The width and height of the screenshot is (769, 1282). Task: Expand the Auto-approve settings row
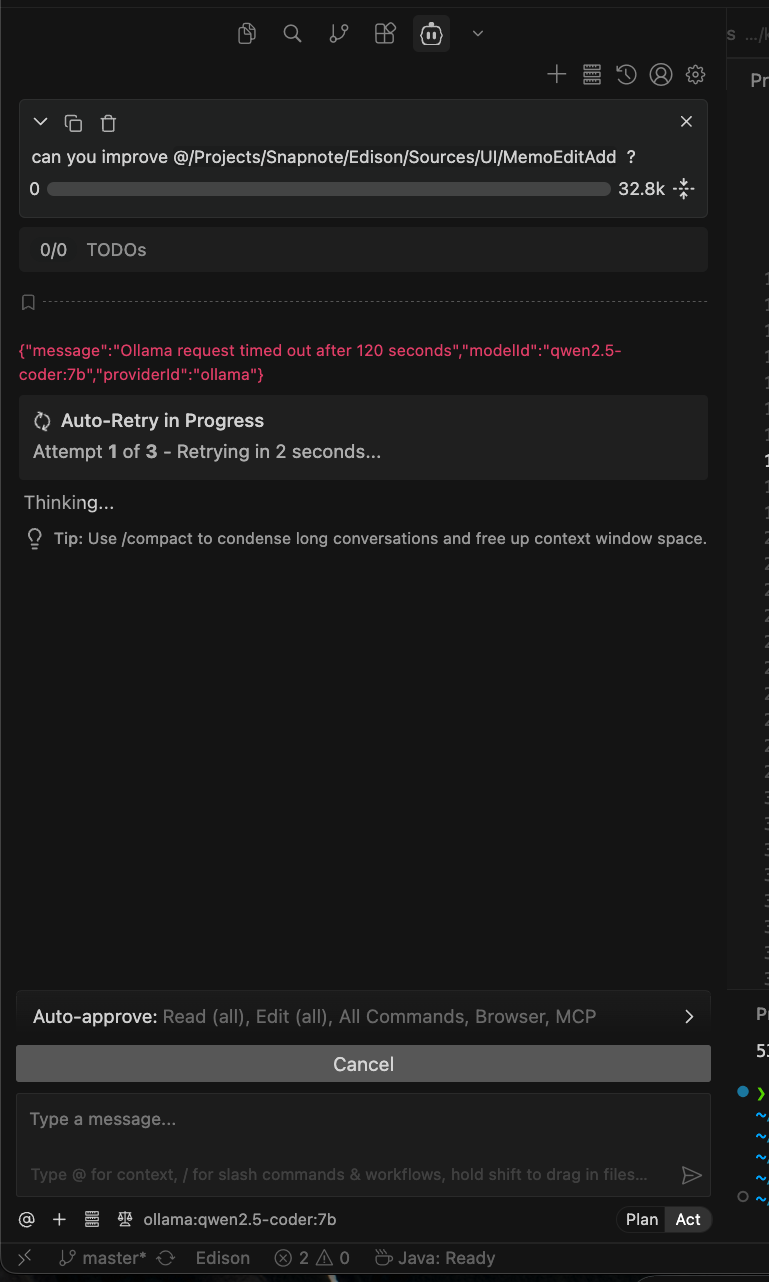(x=688, y=1016)
